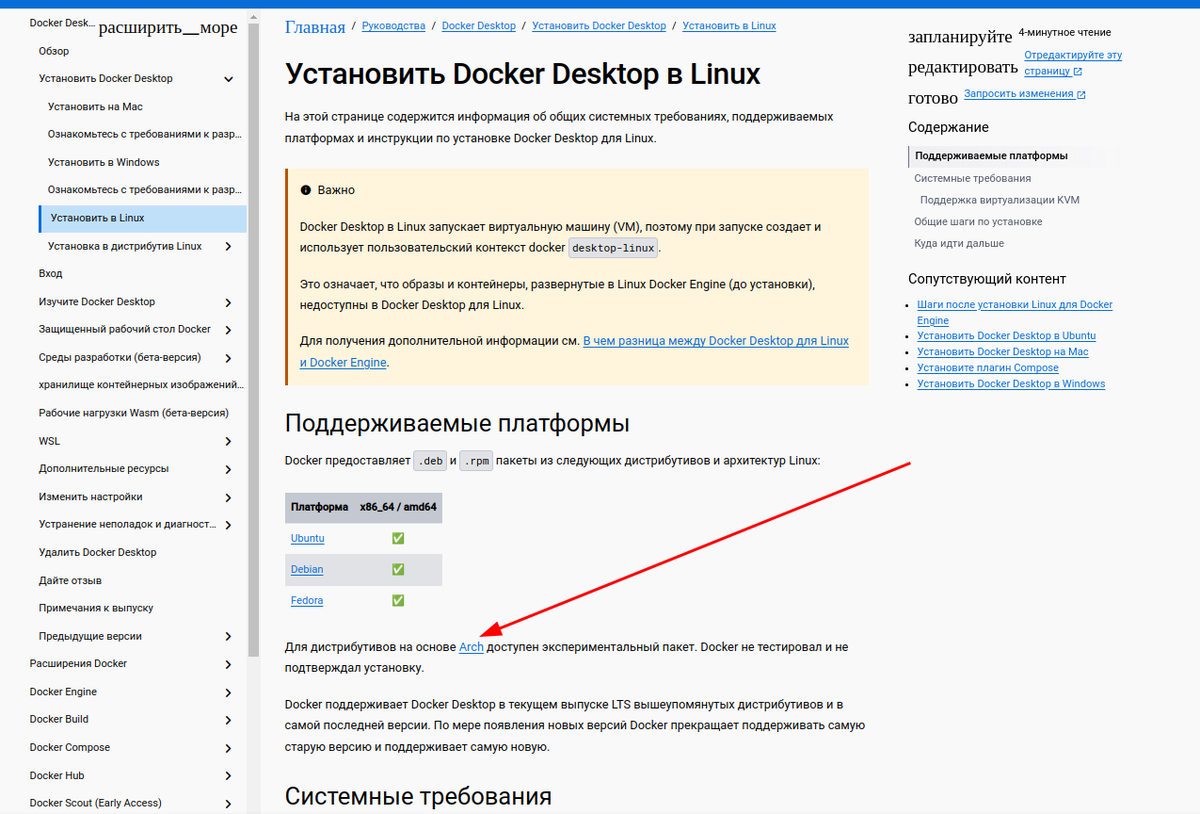Open Установить Docker Desktop breadcrumb link

[x=599, y=25]
